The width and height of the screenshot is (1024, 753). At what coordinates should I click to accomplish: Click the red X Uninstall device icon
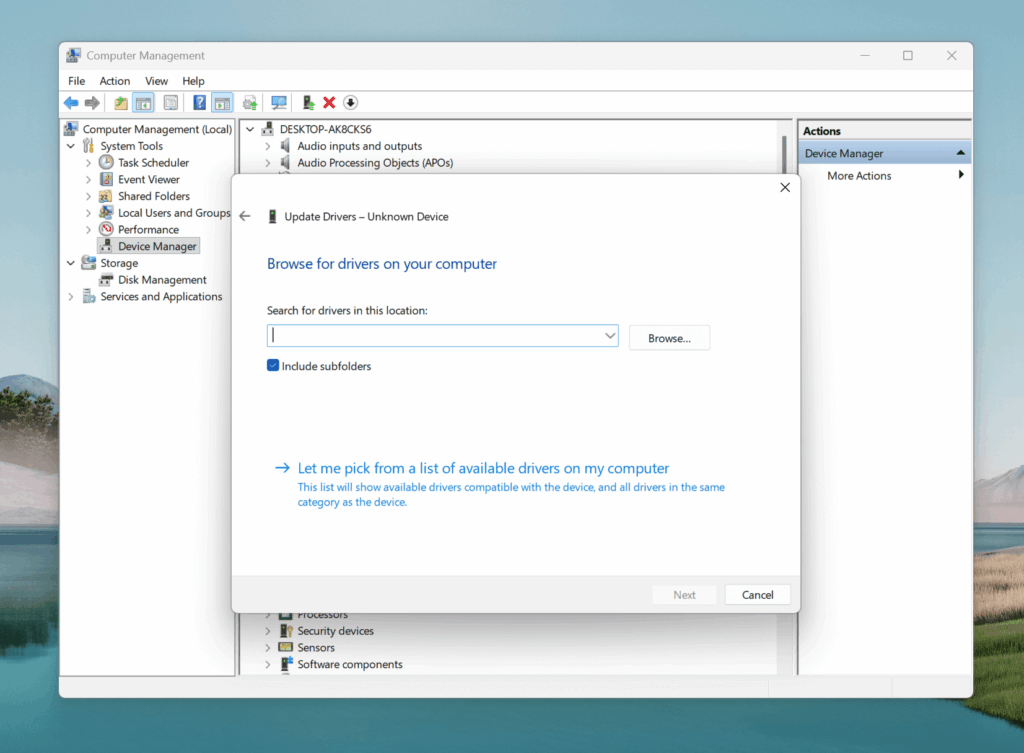pyautogui.click(x=329, y=103)
